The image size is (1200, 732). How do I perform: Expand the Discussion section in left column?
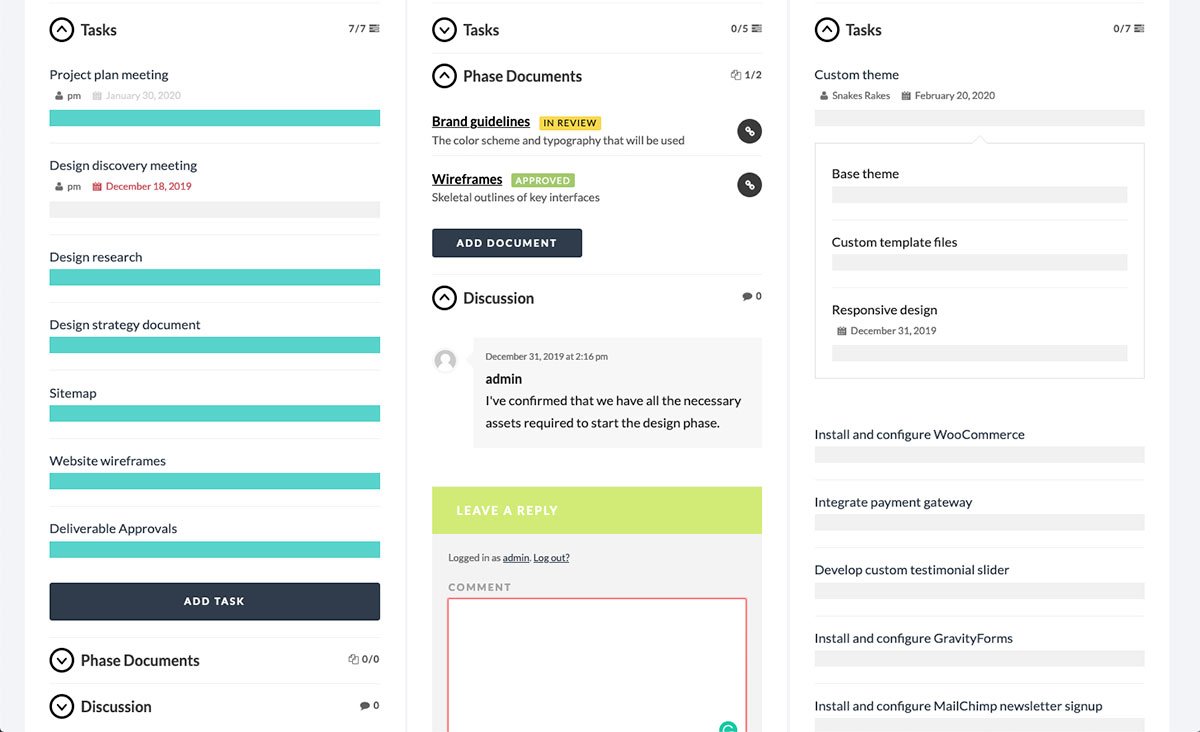pos(62,706)
